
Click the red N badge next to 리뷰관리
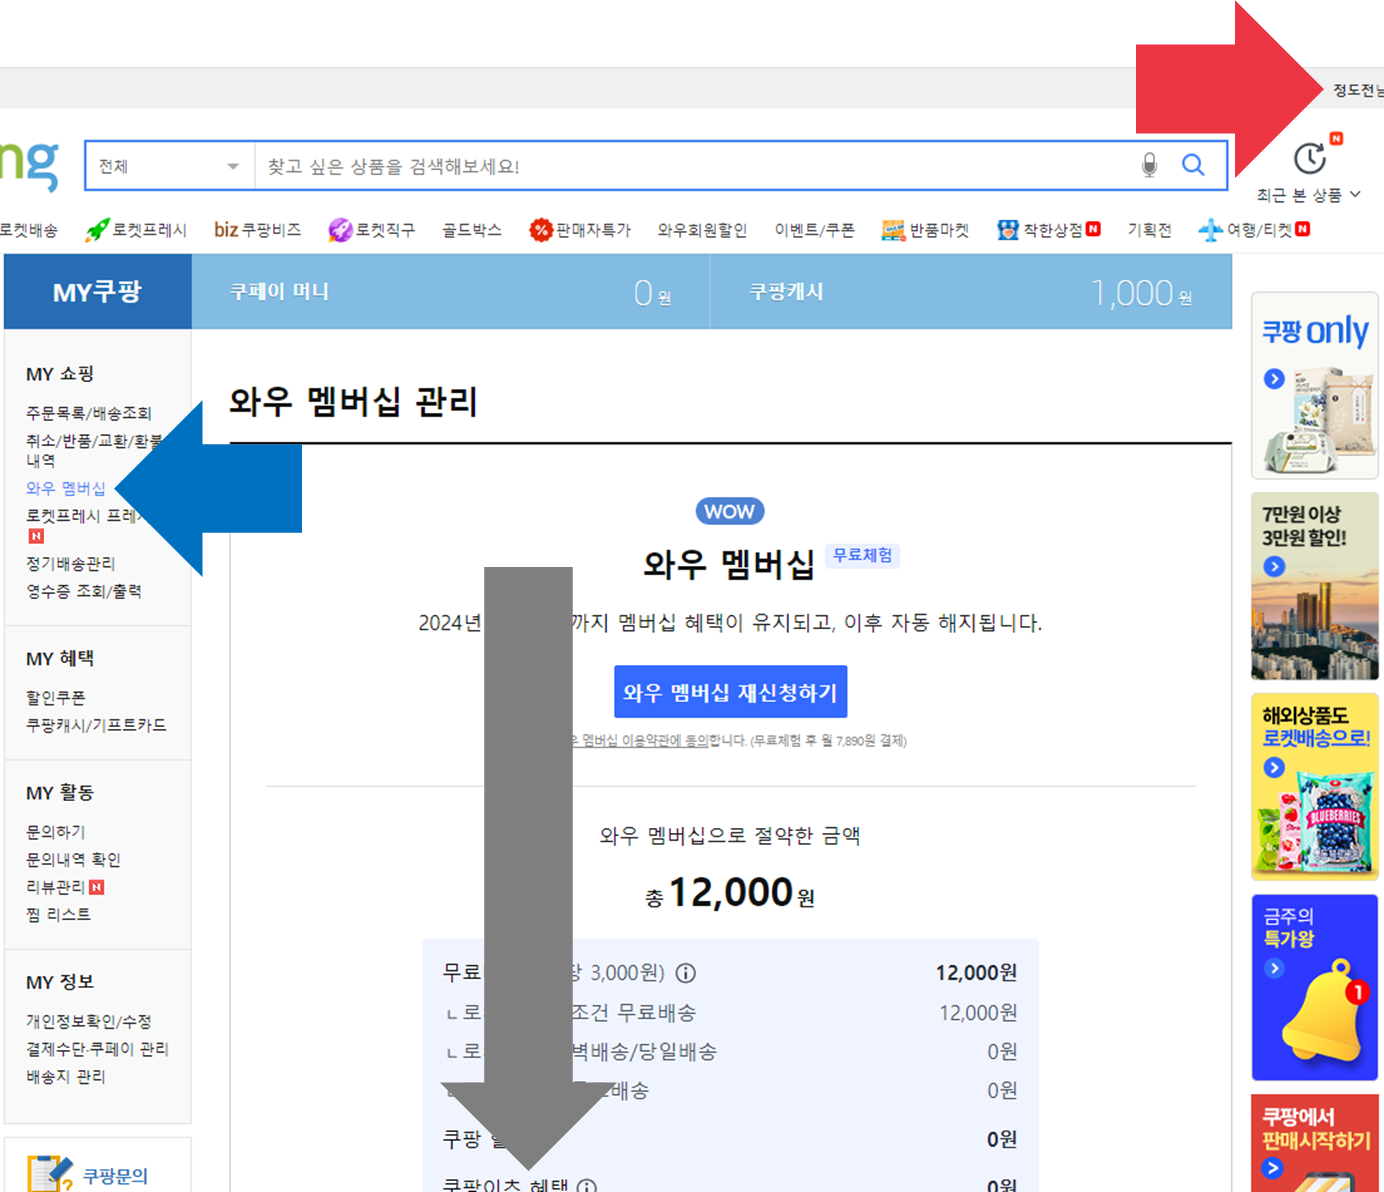click(x=96, y=887)
